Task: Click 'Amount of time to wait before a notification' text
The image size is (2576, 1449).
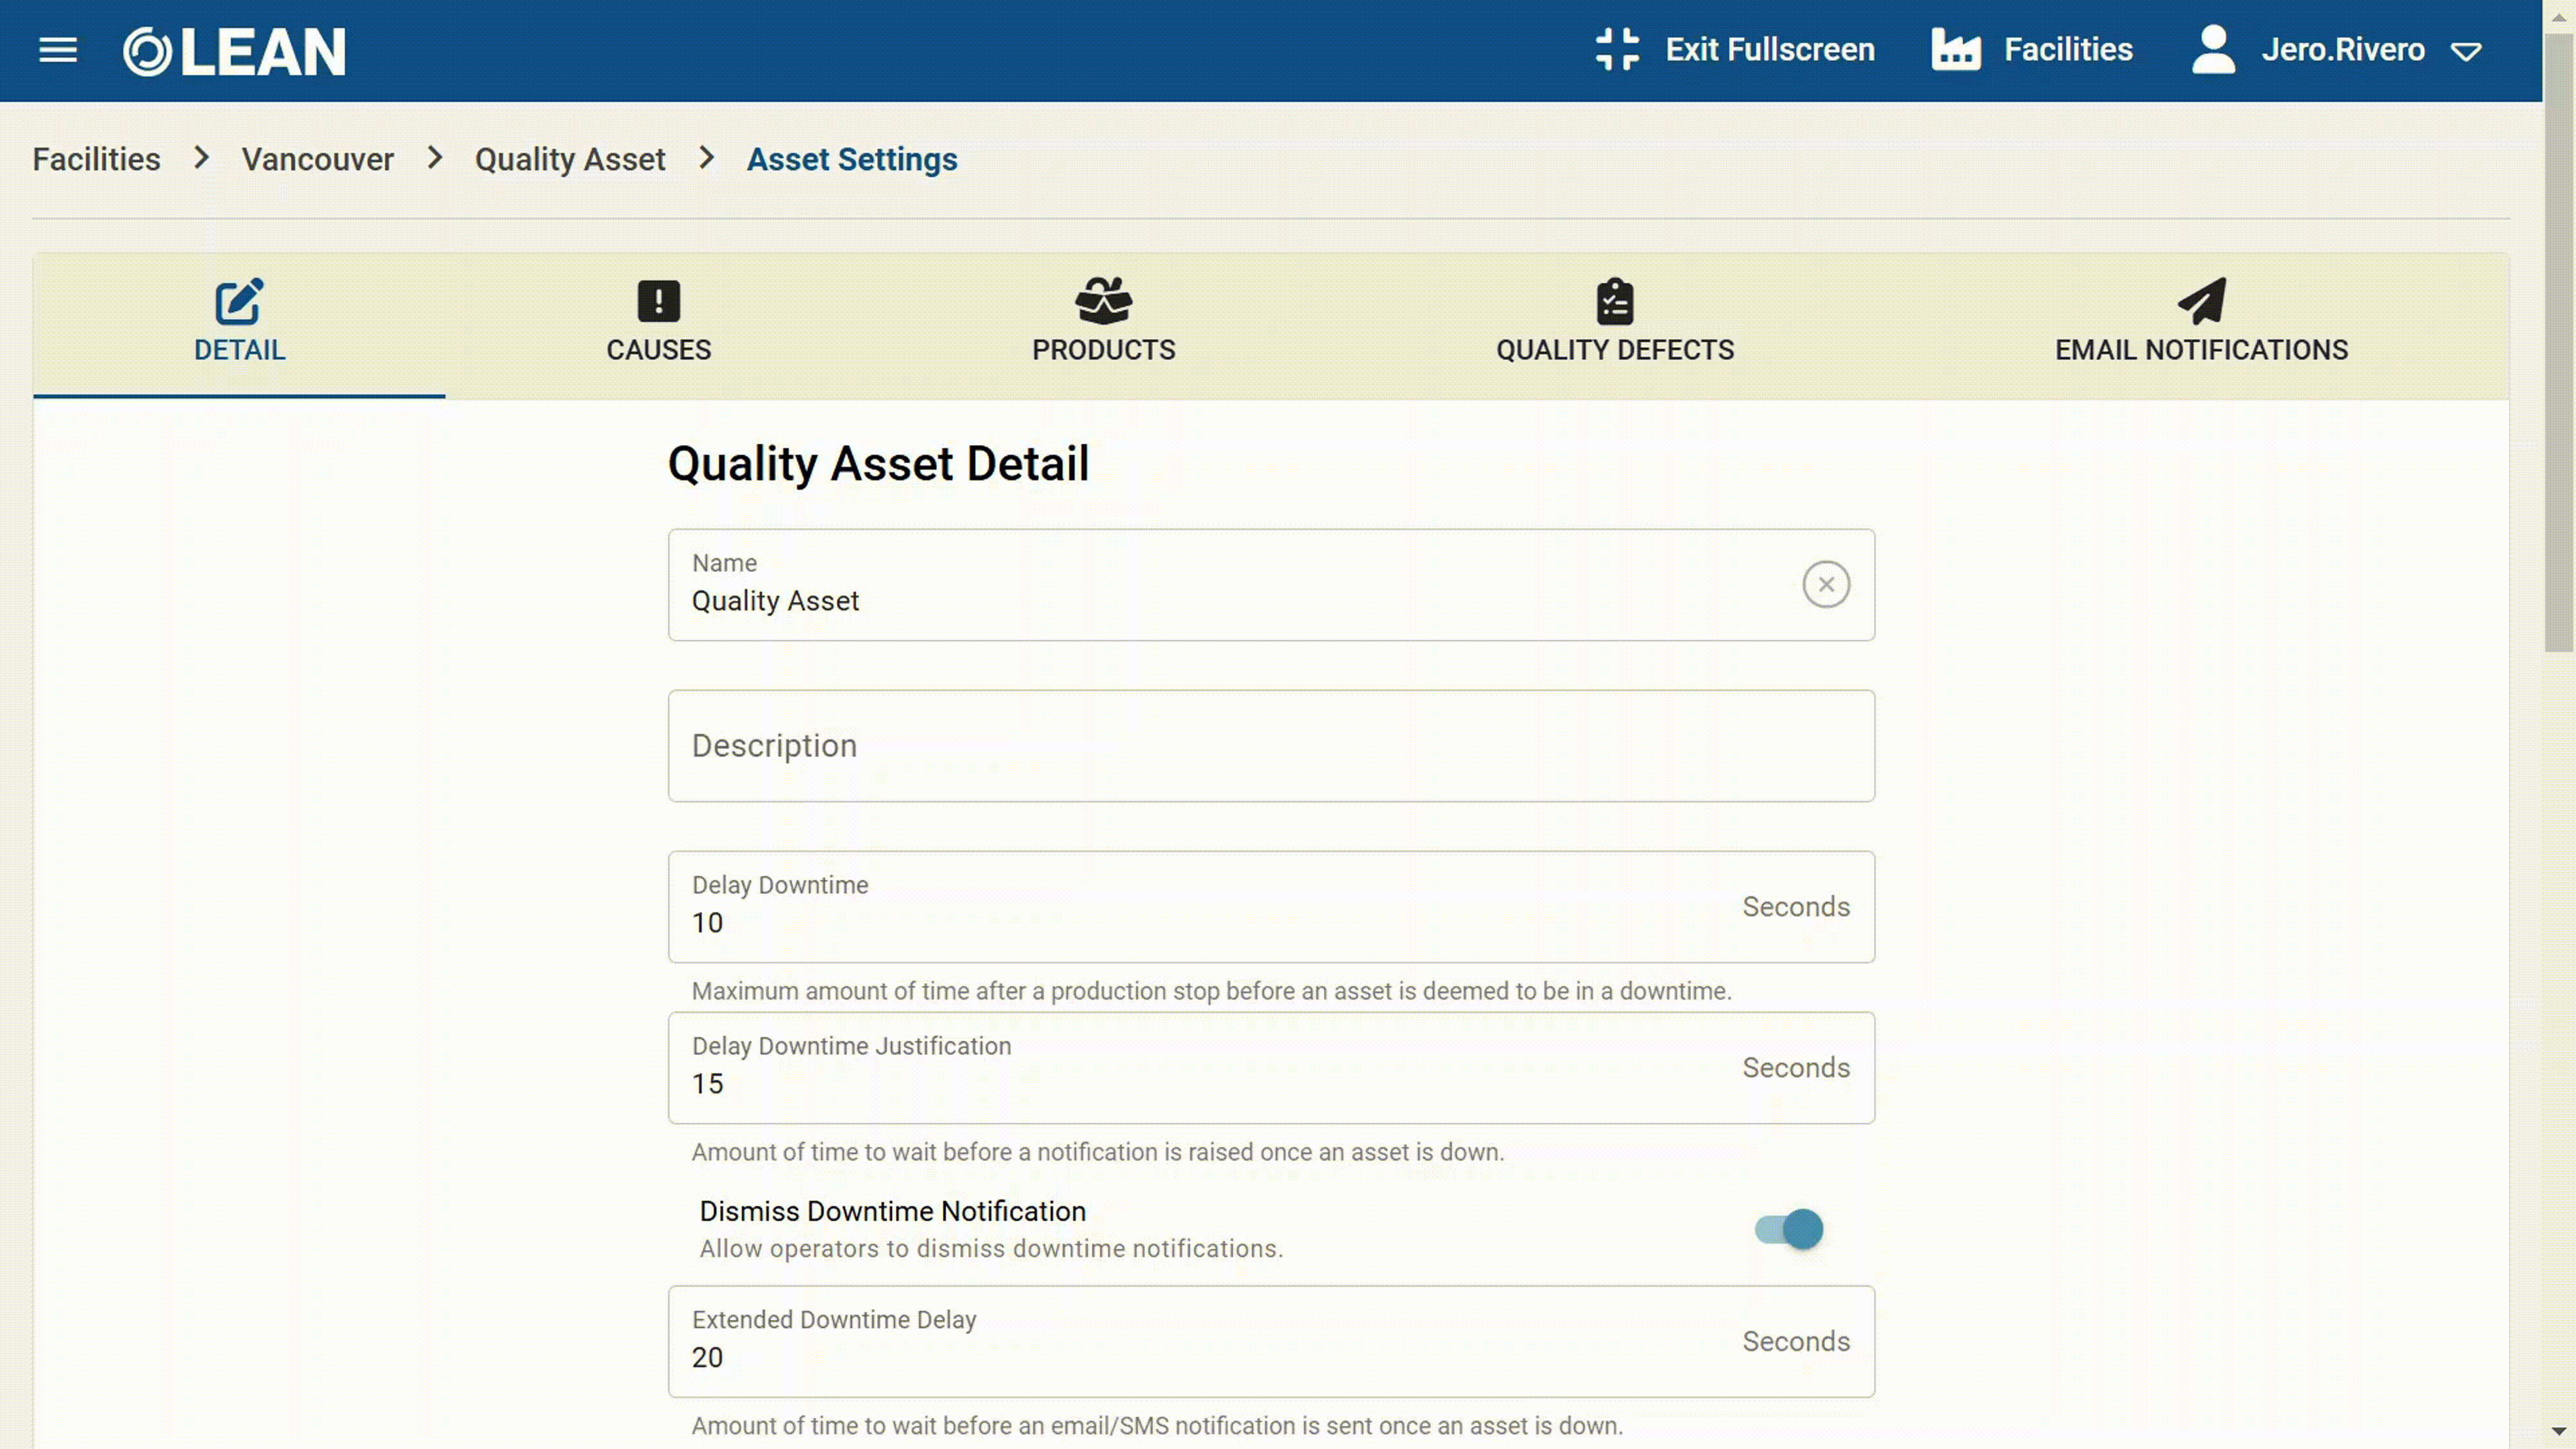Action: [x=1097, y=1152]
